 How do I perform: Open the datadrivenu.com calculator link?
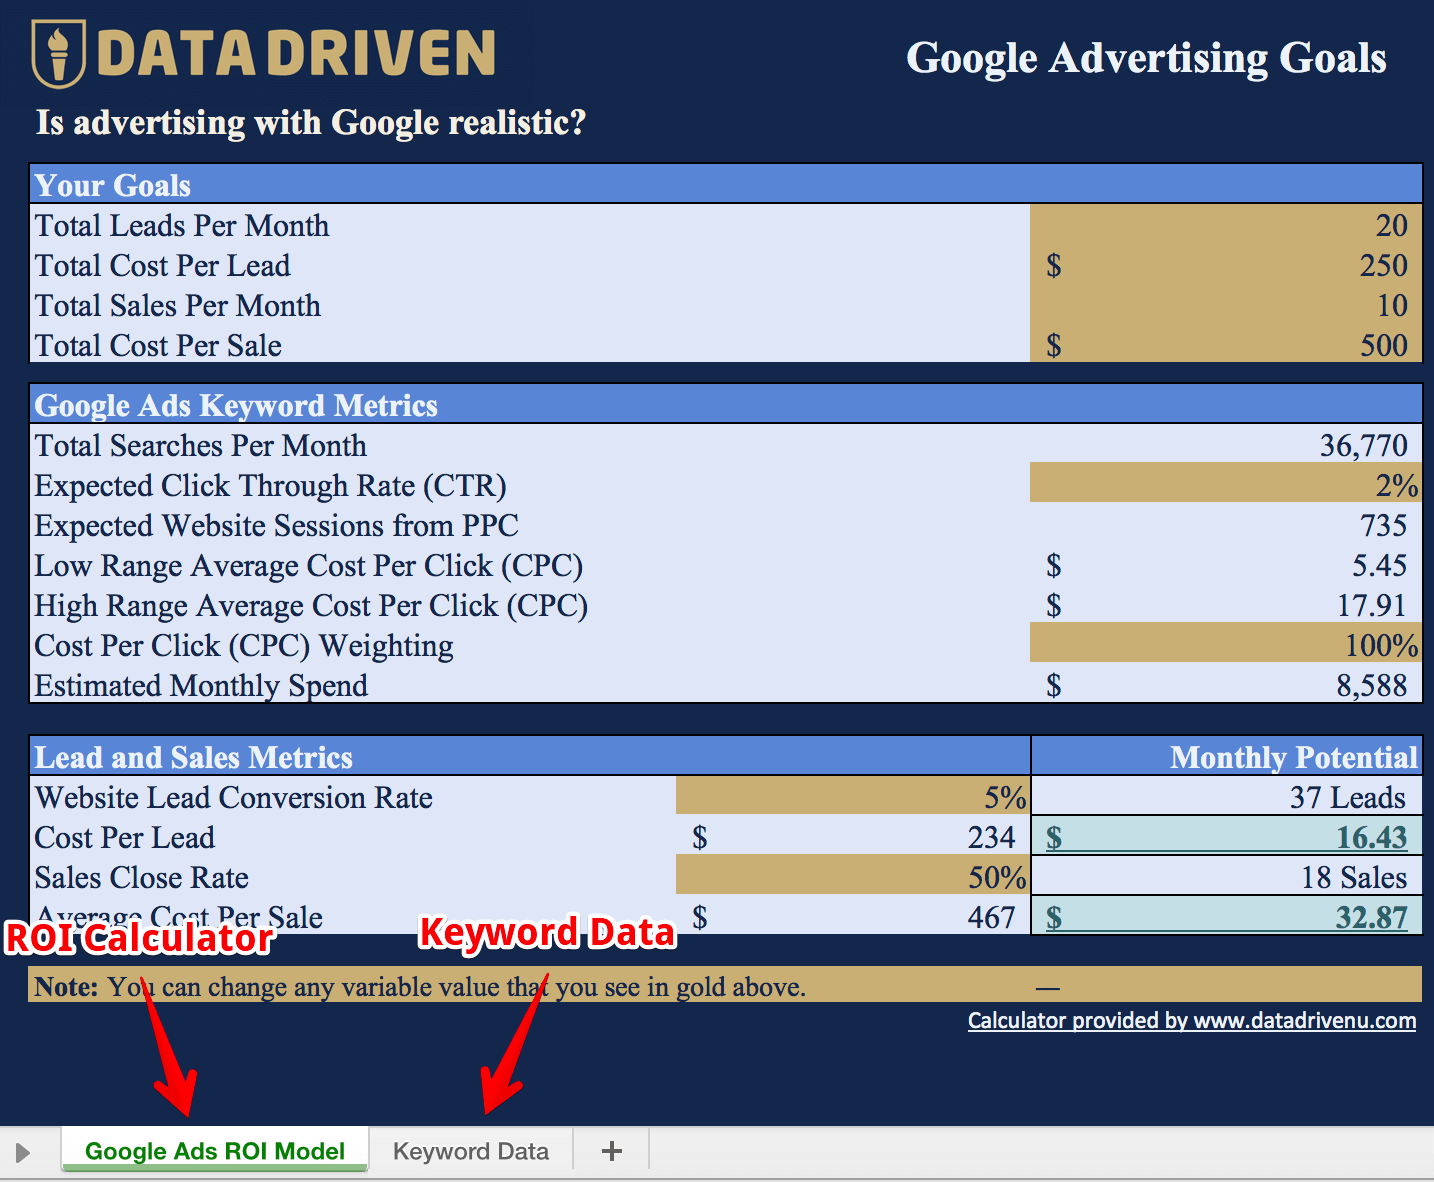(x=1192, y=1020)
